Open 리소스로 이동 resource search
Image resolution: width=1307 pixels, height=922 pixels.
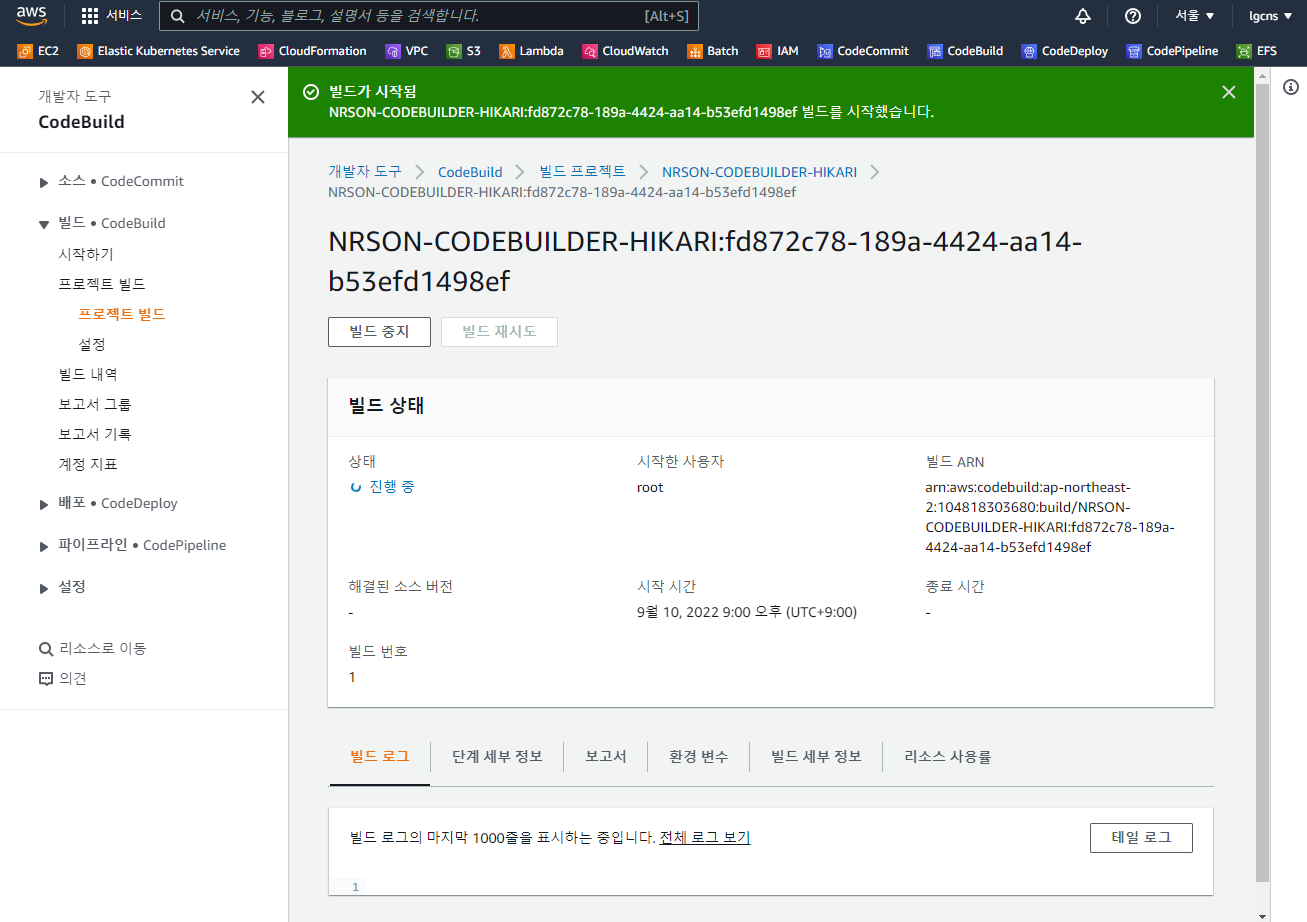tap(92, 648)
